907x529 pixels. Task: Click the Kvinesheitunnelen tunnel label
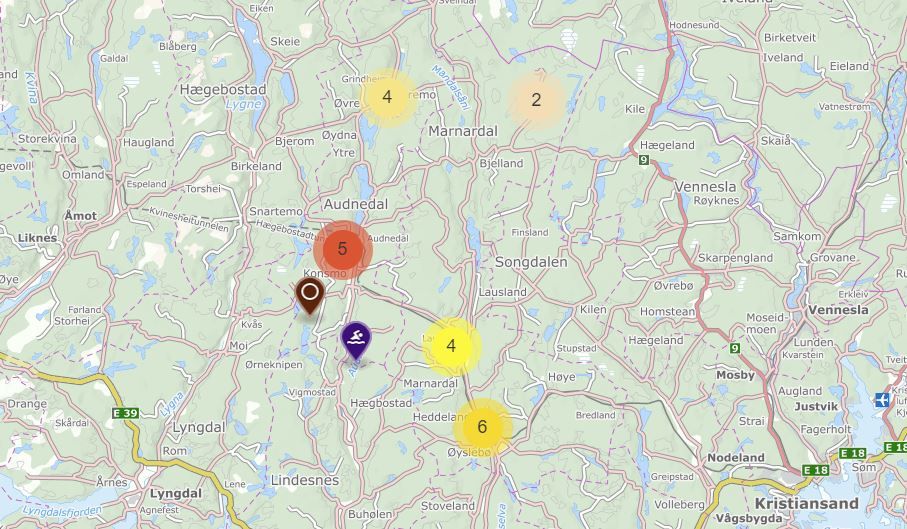coord(189,219)
